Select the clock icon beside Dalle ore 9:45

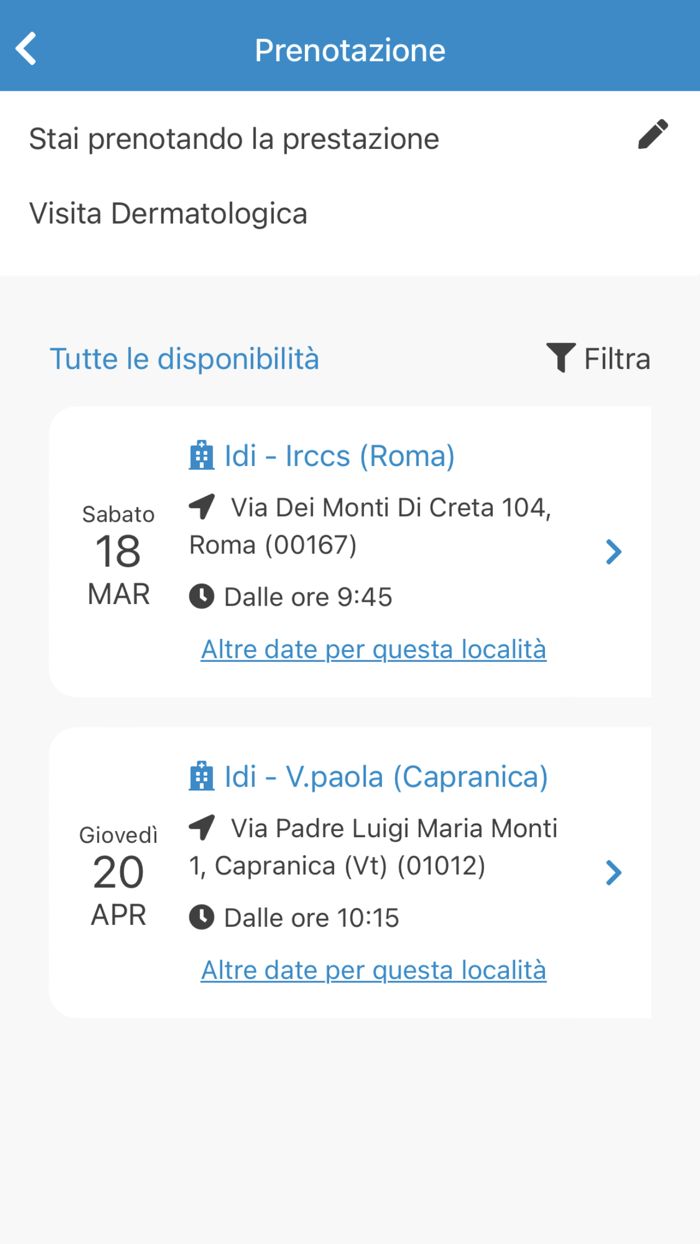(203, 596)
